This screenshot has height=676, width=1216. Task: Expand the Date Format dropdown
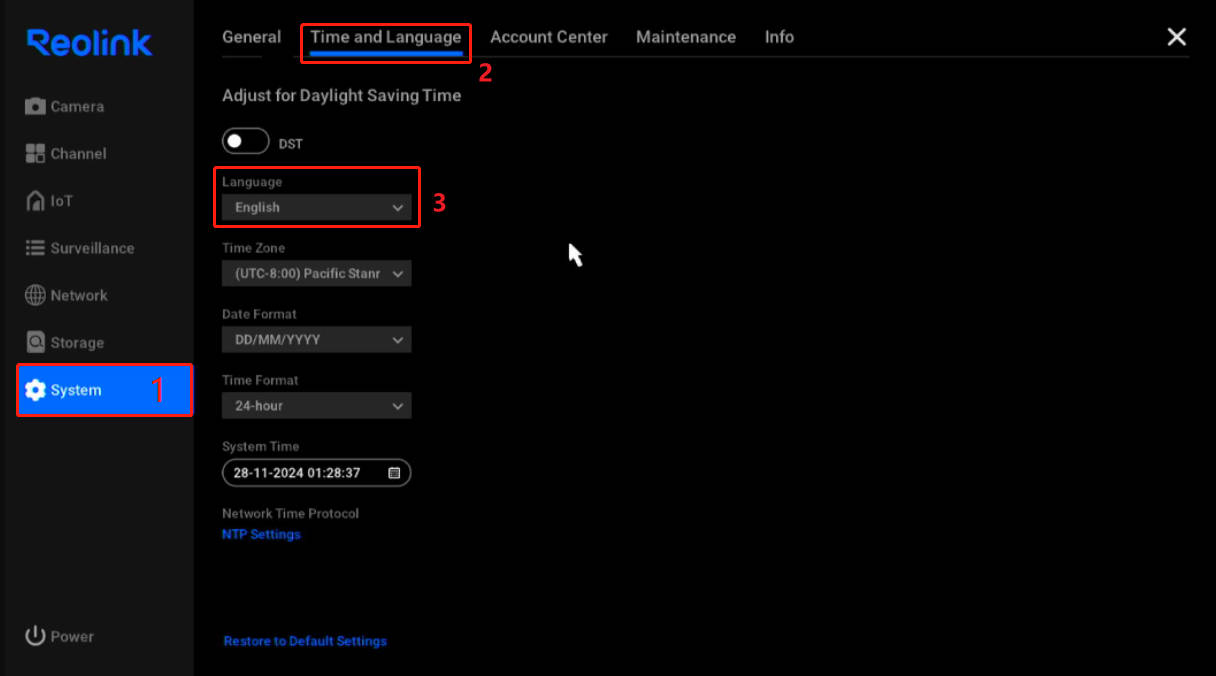click(x=316, y=340)
